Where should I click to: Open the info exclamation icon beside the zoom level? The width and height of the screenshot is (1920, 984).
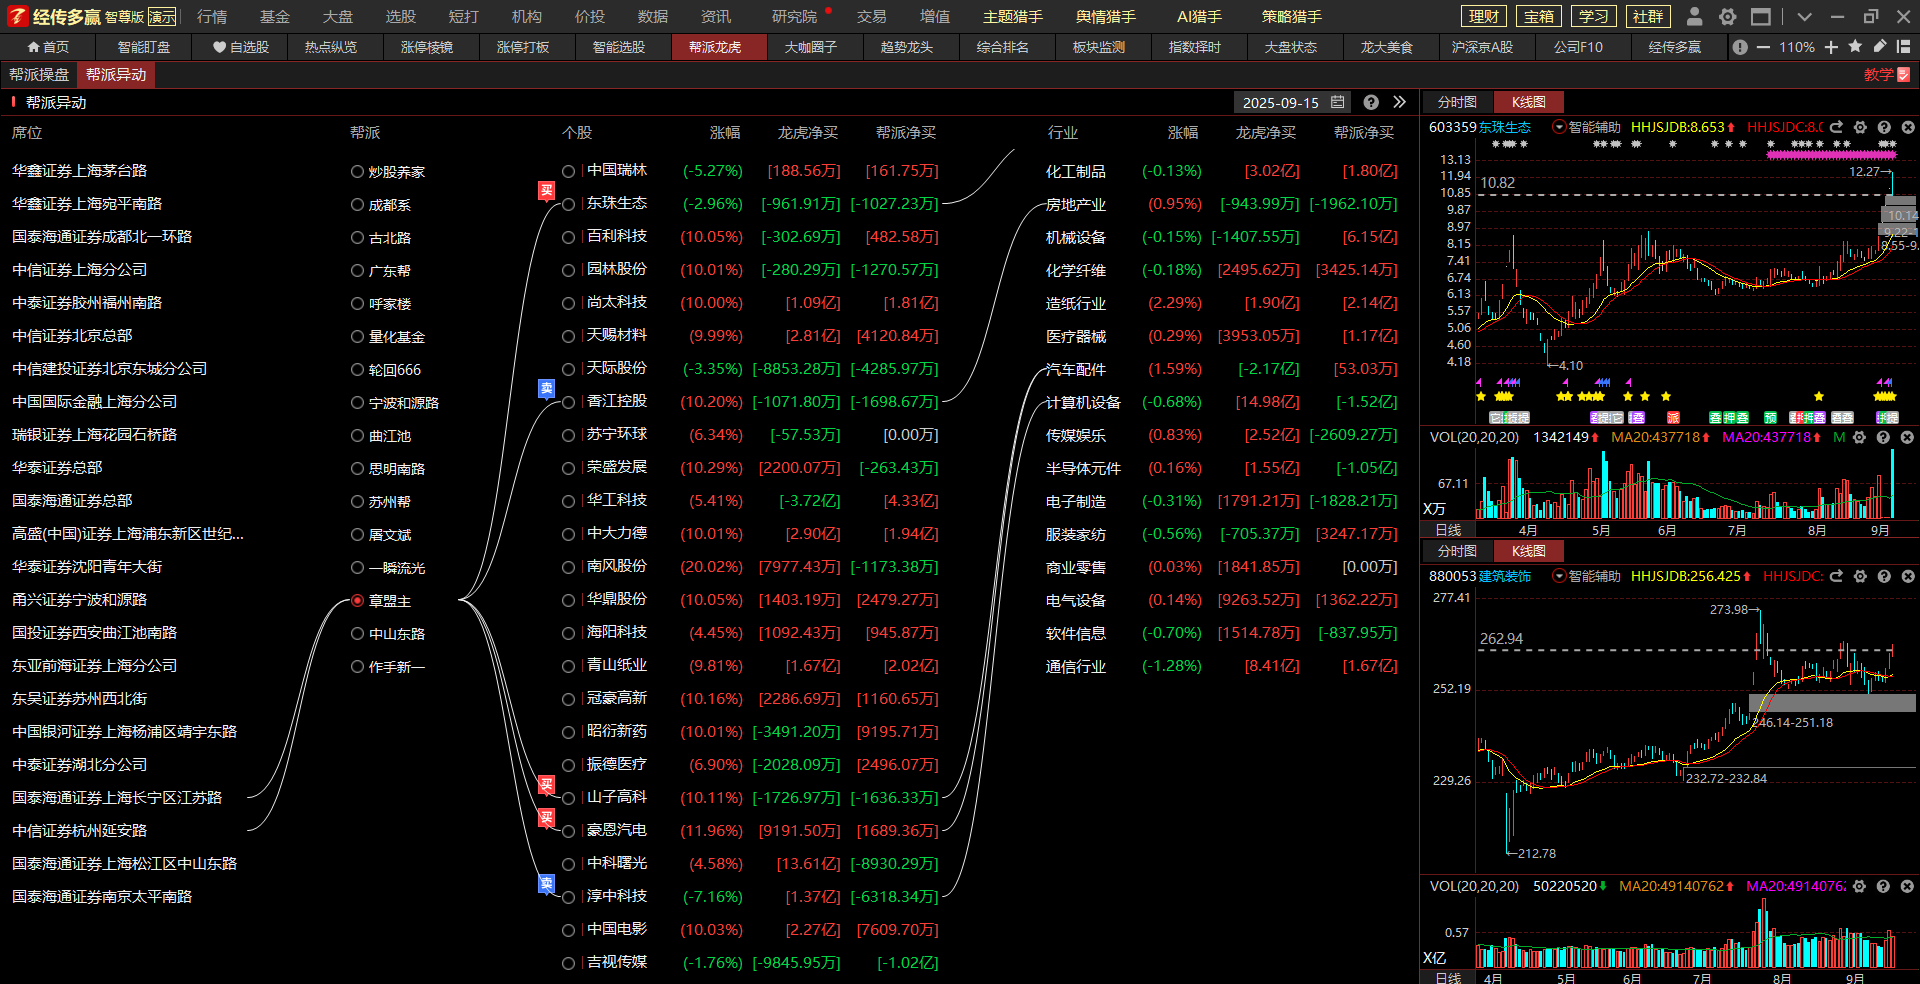(x=1740, y=47)
